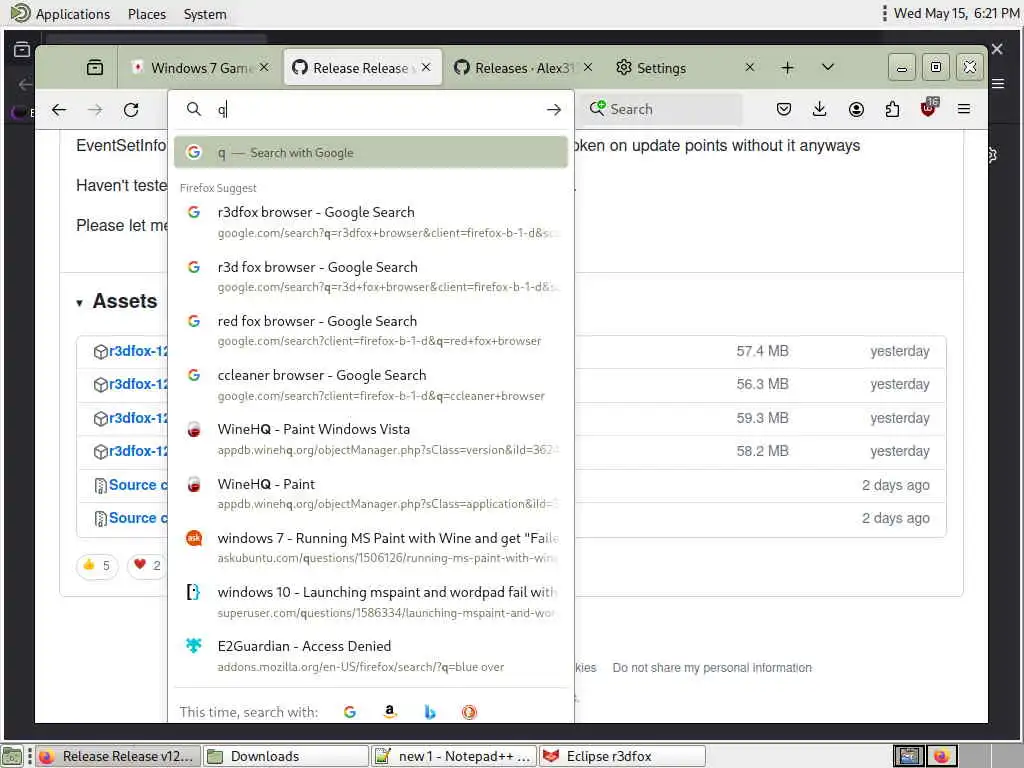Click the date and time clock
The height and width of the screenshot is (768, 1024).
click(956, 13)
